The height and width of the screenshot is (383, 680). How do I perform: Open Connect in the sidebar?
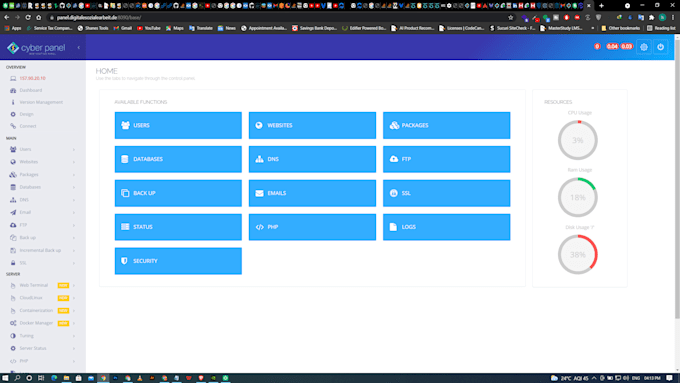tap(28, 126)
